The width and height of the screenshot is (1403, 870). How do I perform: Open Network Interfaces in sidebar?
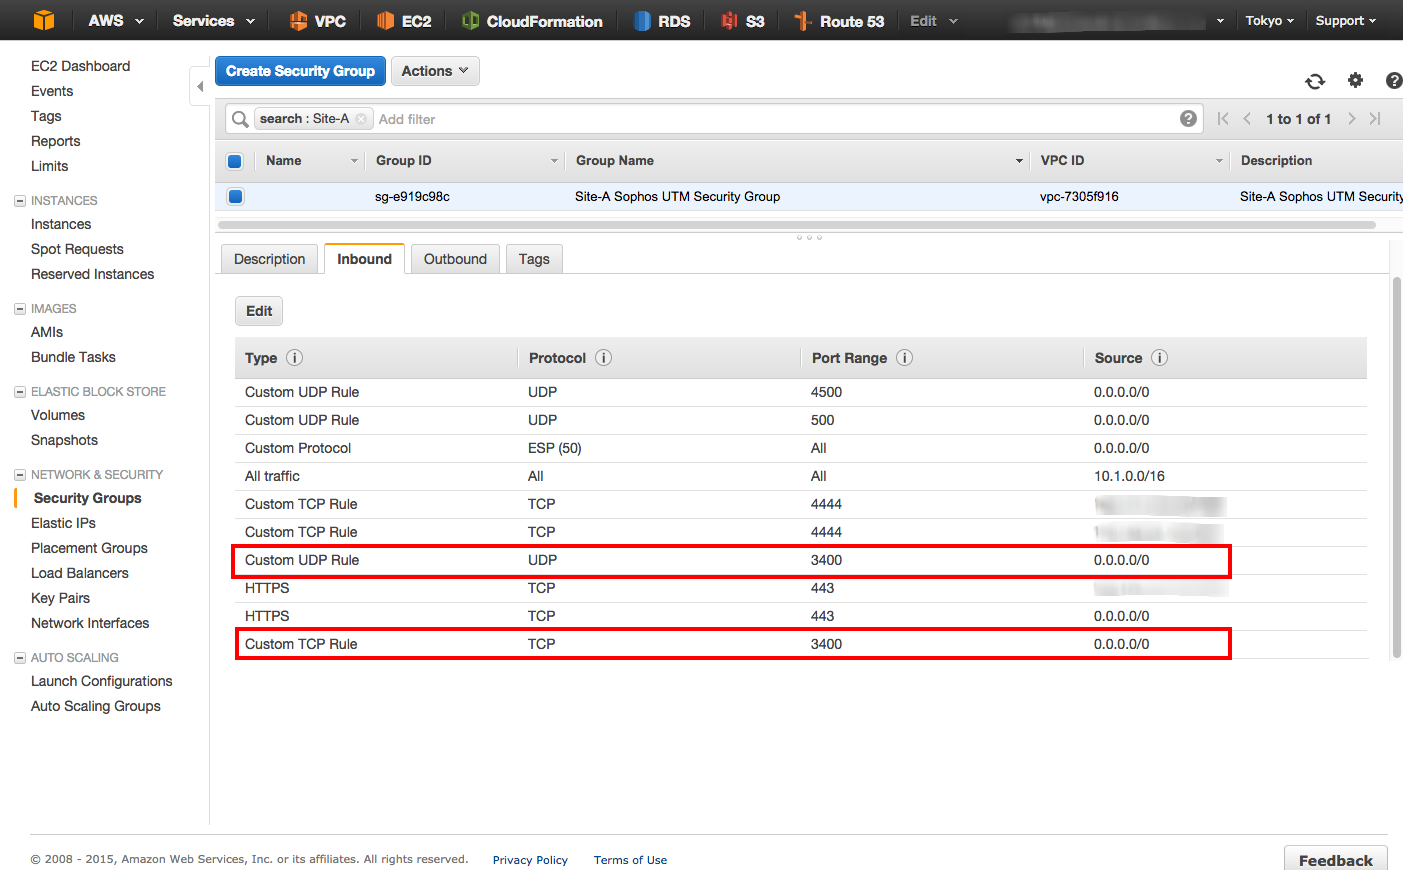[x=90, y=623]
